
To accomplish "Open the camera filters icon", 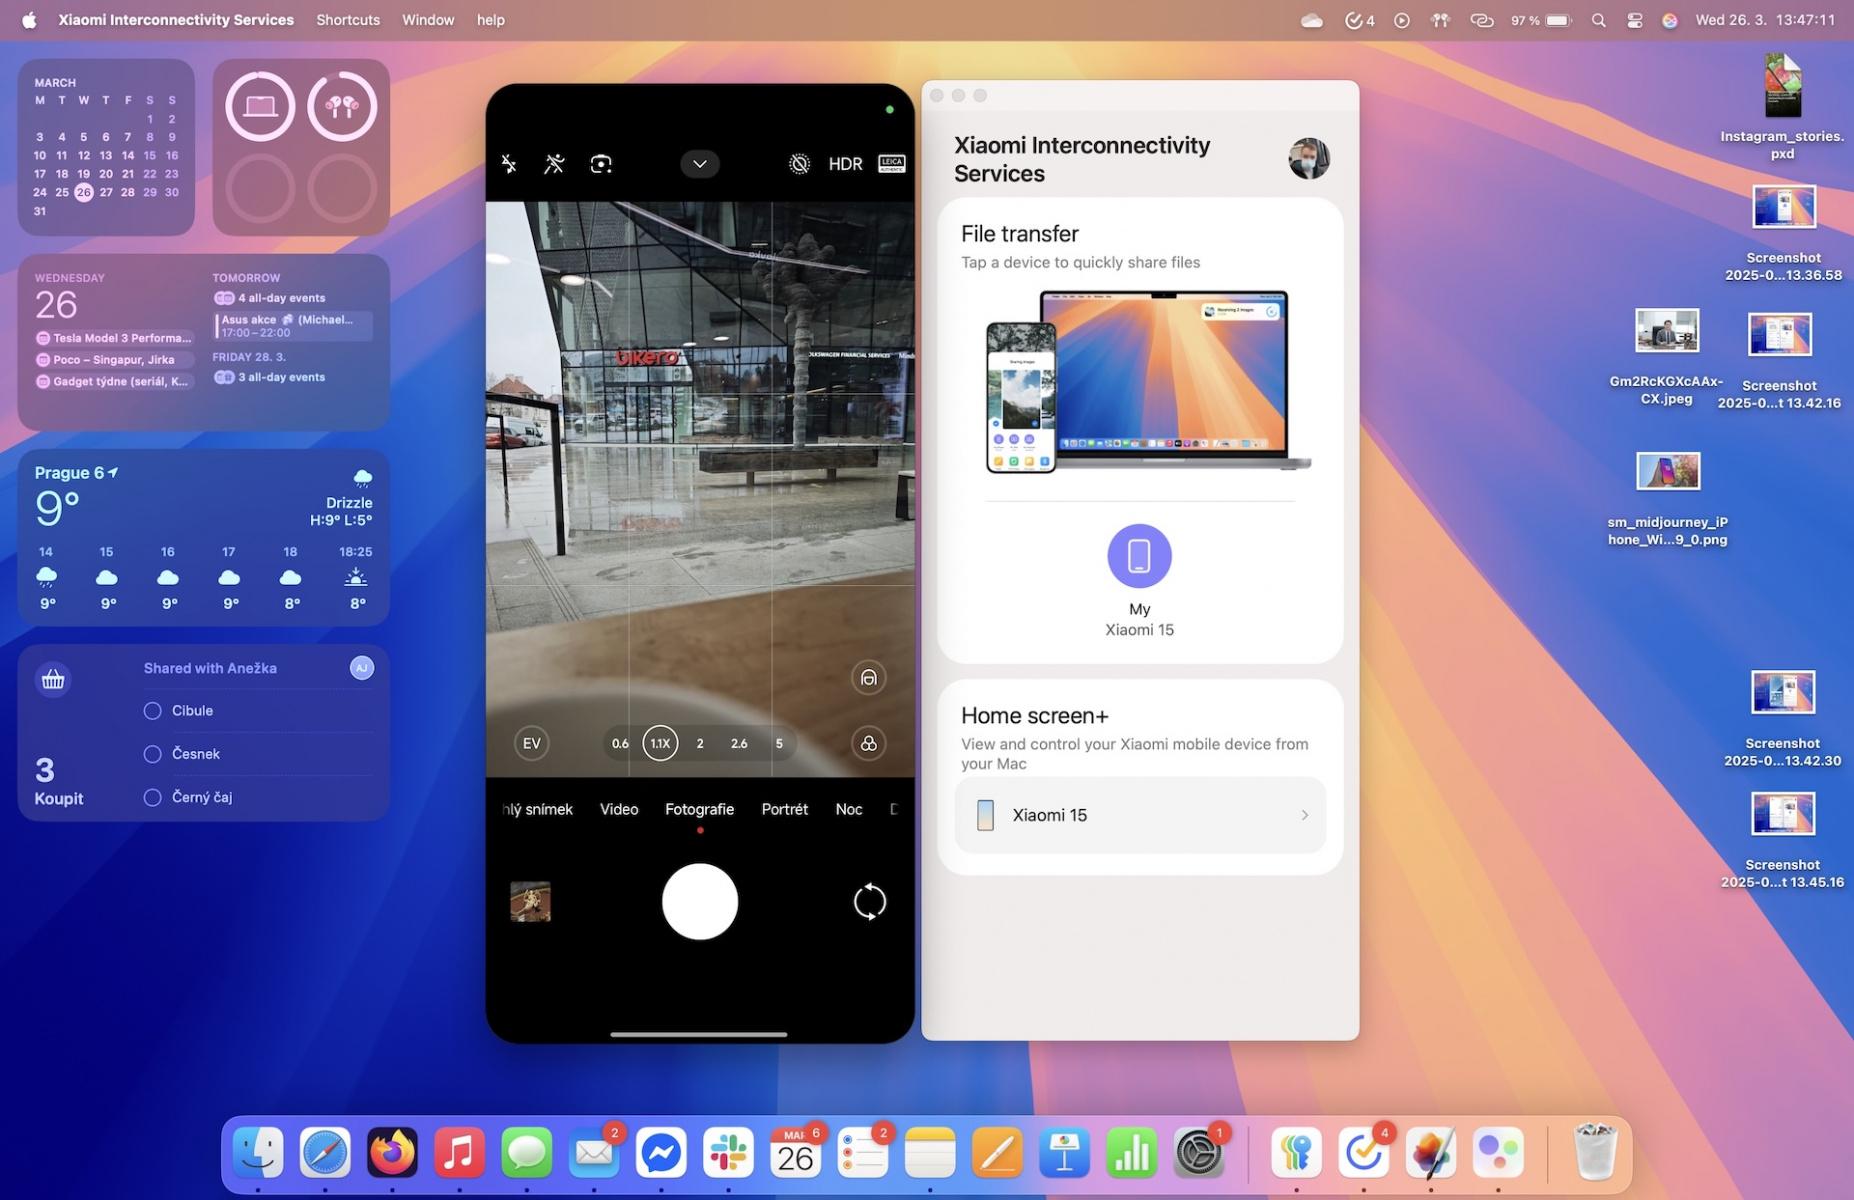I will [x=869, y=743].
